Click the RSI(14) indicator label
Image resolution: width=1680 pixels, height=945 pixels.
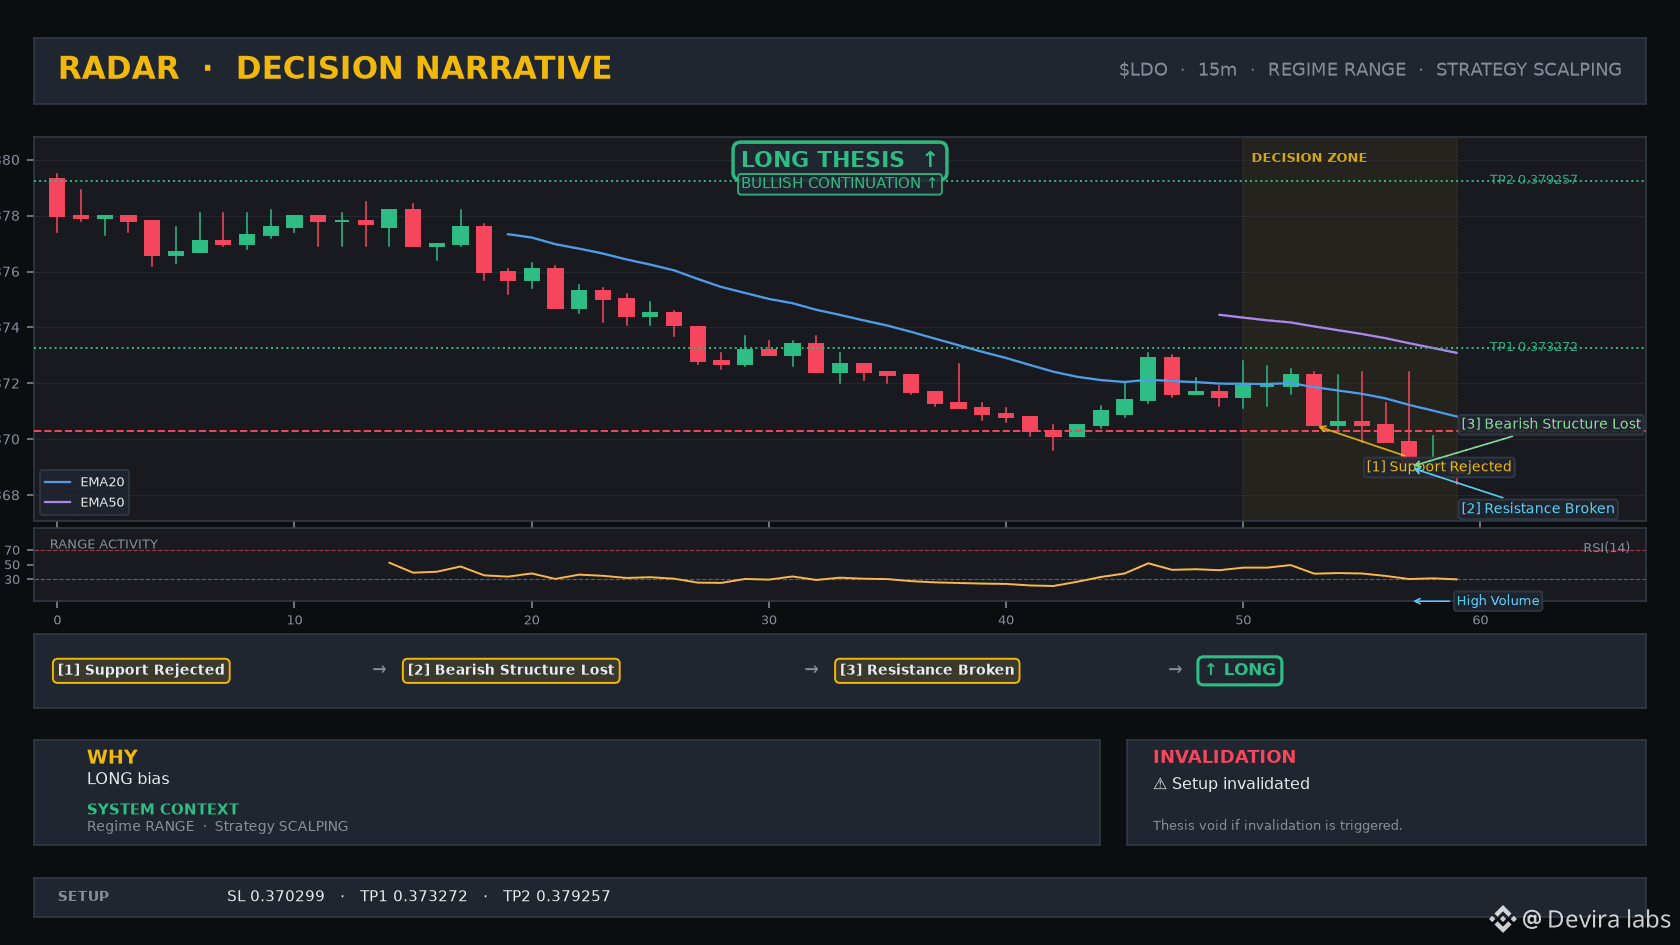click(1606, 547)
